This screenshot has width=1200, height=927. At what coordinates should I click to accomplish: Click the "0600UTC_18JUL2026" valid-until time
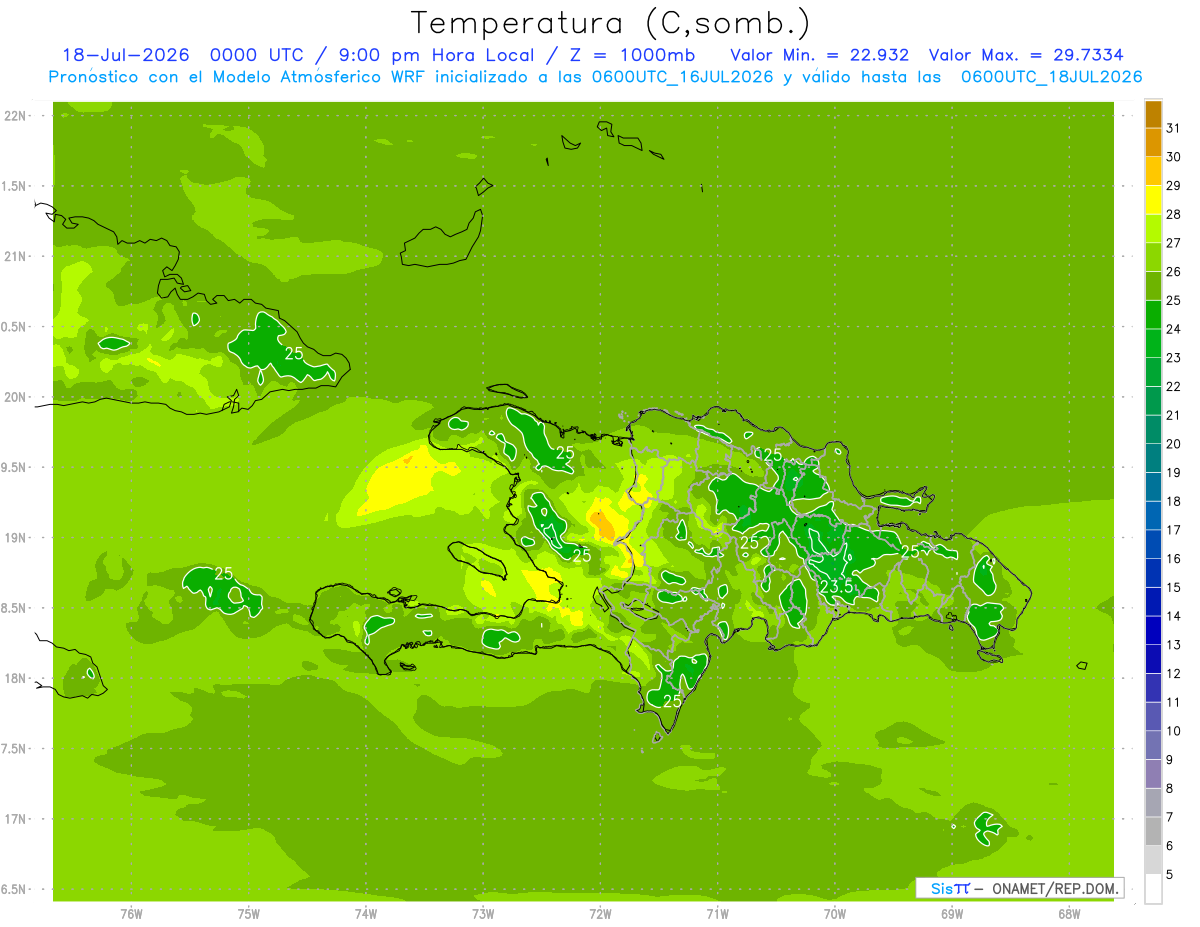[x=1052, y=77]
